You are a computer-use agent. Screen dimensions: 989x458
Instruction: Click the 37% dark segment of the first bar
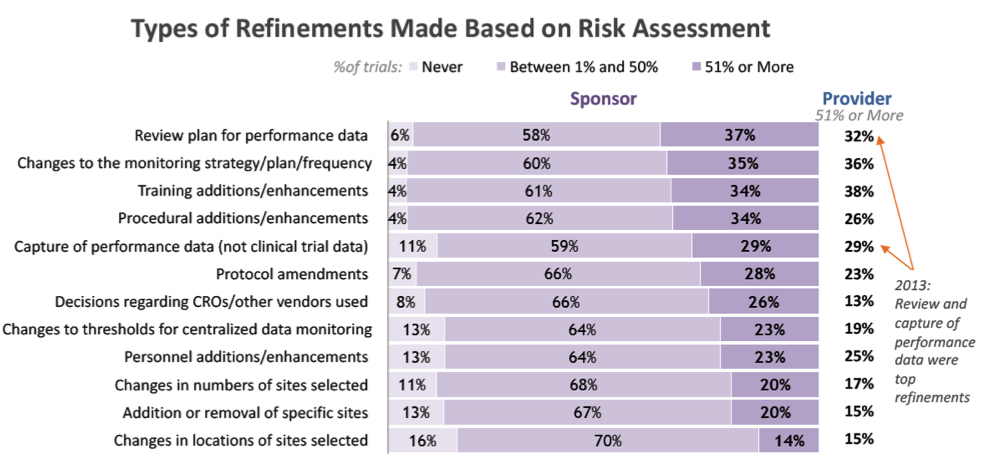pos(740,135)
